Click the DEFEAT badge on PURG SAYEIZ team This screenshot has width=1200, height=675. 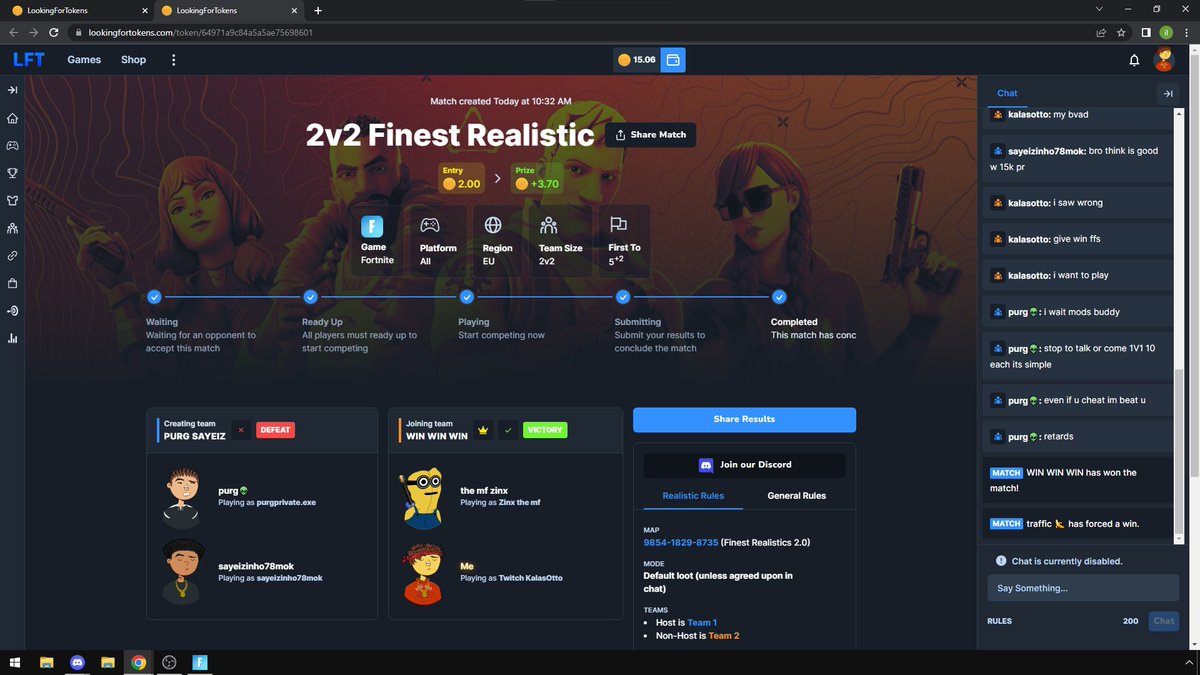click(275, 430)
